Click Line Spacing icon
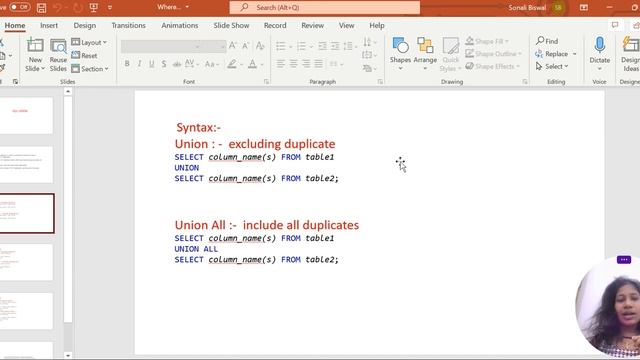 (x=348, y=46)
